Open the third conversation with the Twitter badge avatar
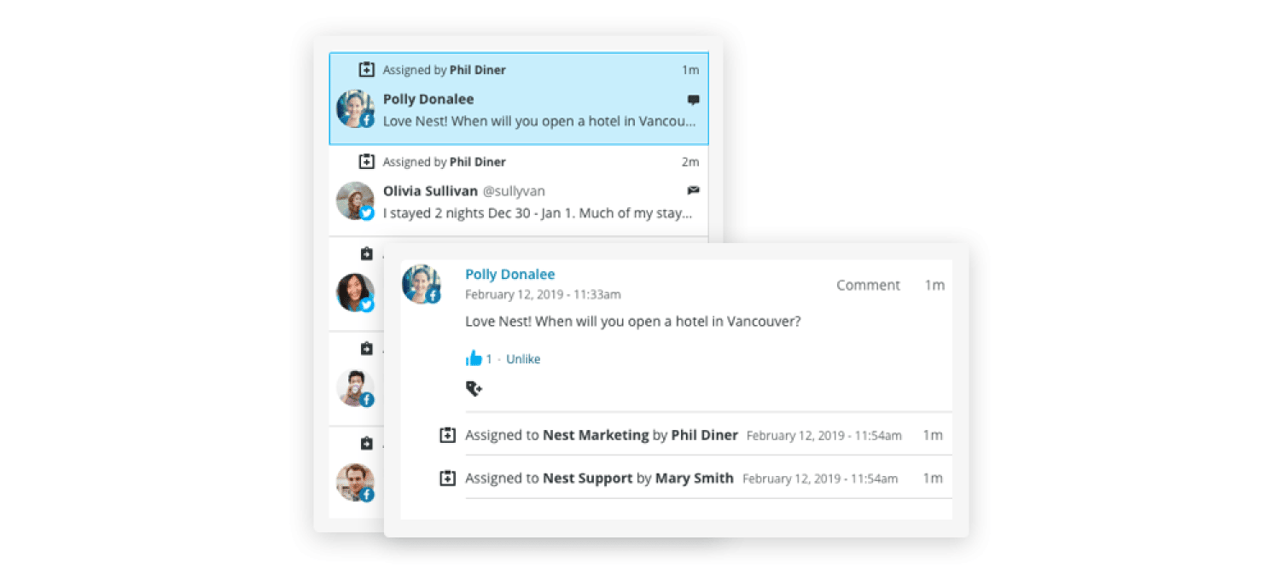The image size is (1280, 569). click(x=355, y=292)
